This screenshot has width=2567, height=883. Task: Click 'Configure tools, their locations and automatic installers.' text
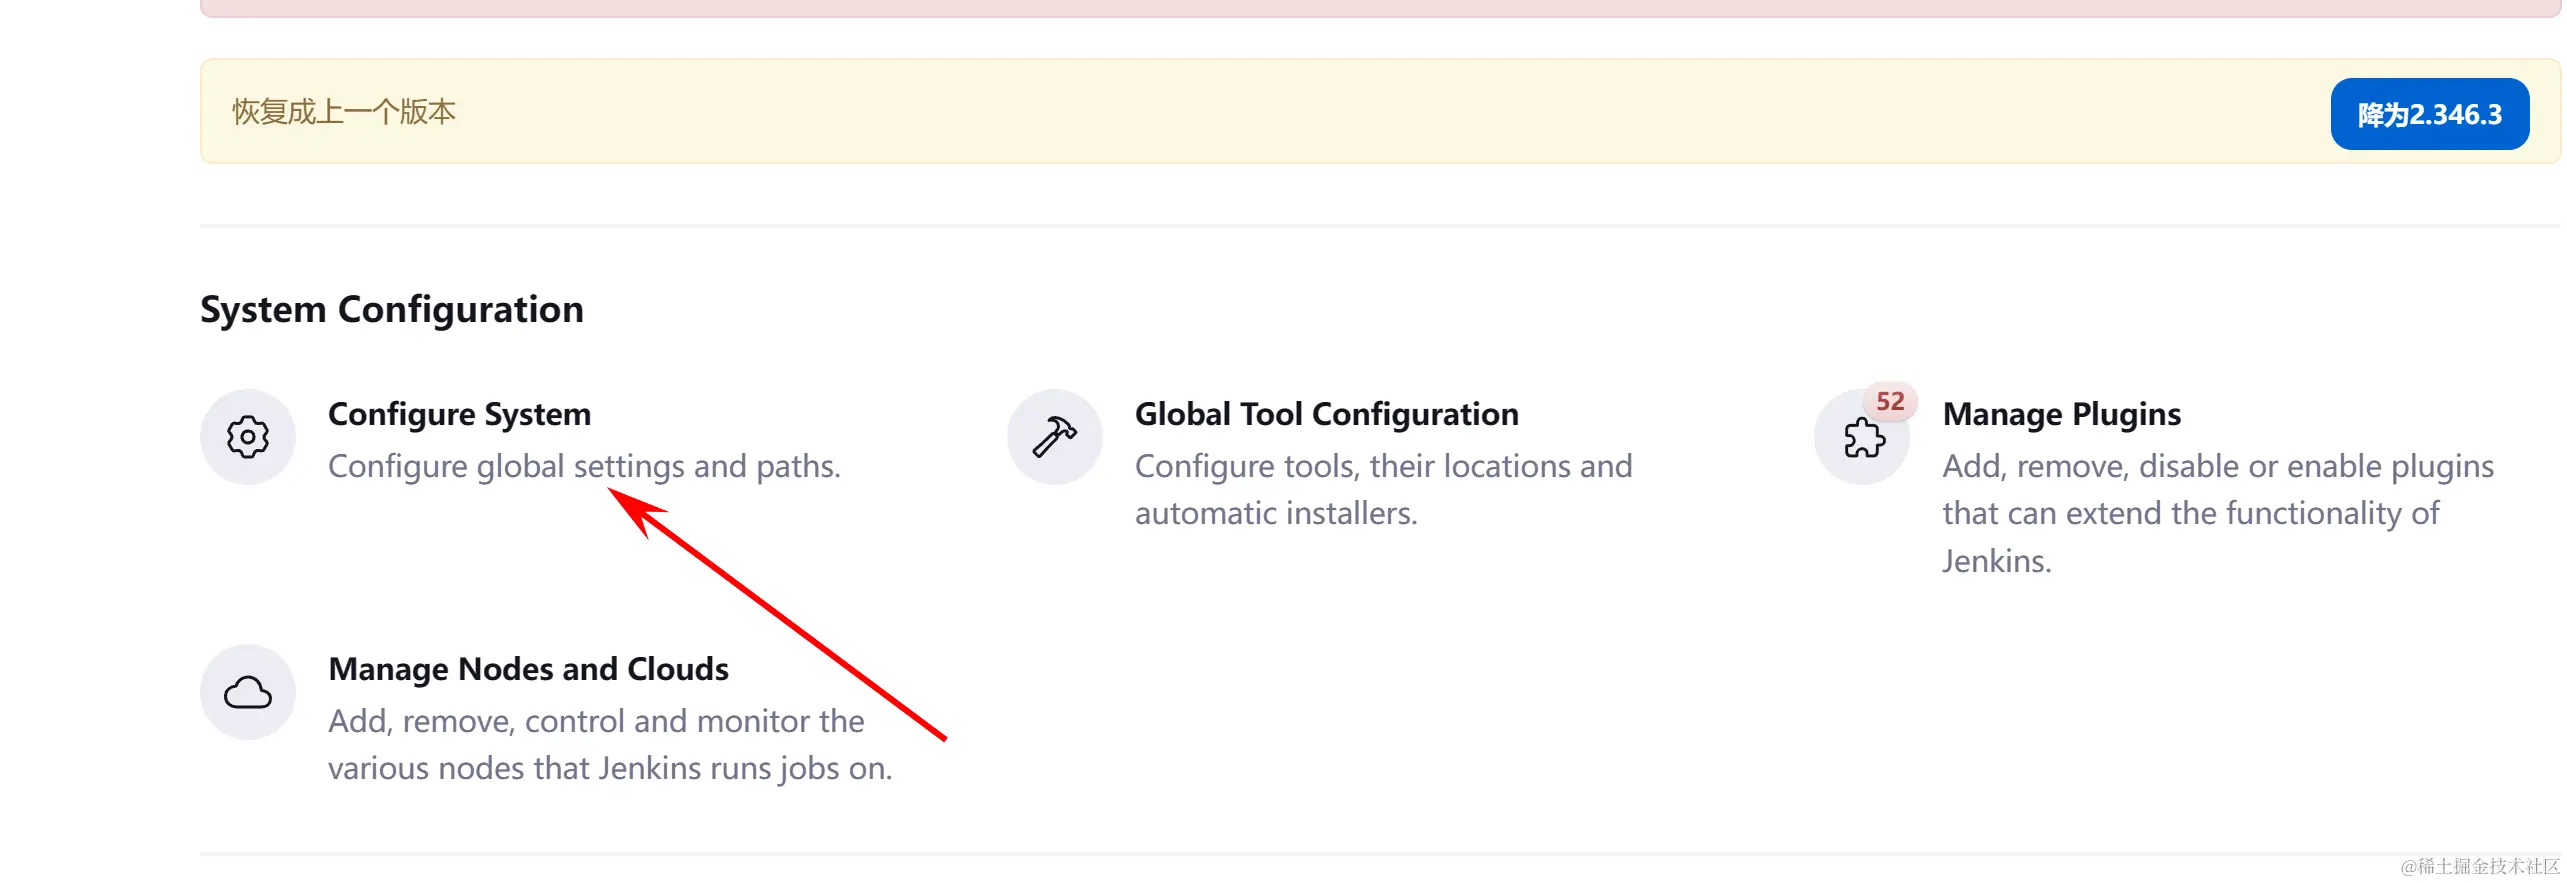[x=1383, y=489]
